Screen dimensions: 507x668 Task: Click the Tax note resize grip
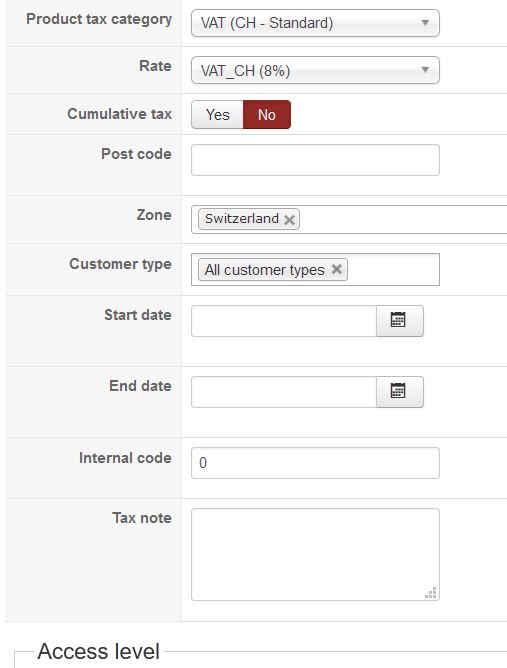[x=431, y=593]
